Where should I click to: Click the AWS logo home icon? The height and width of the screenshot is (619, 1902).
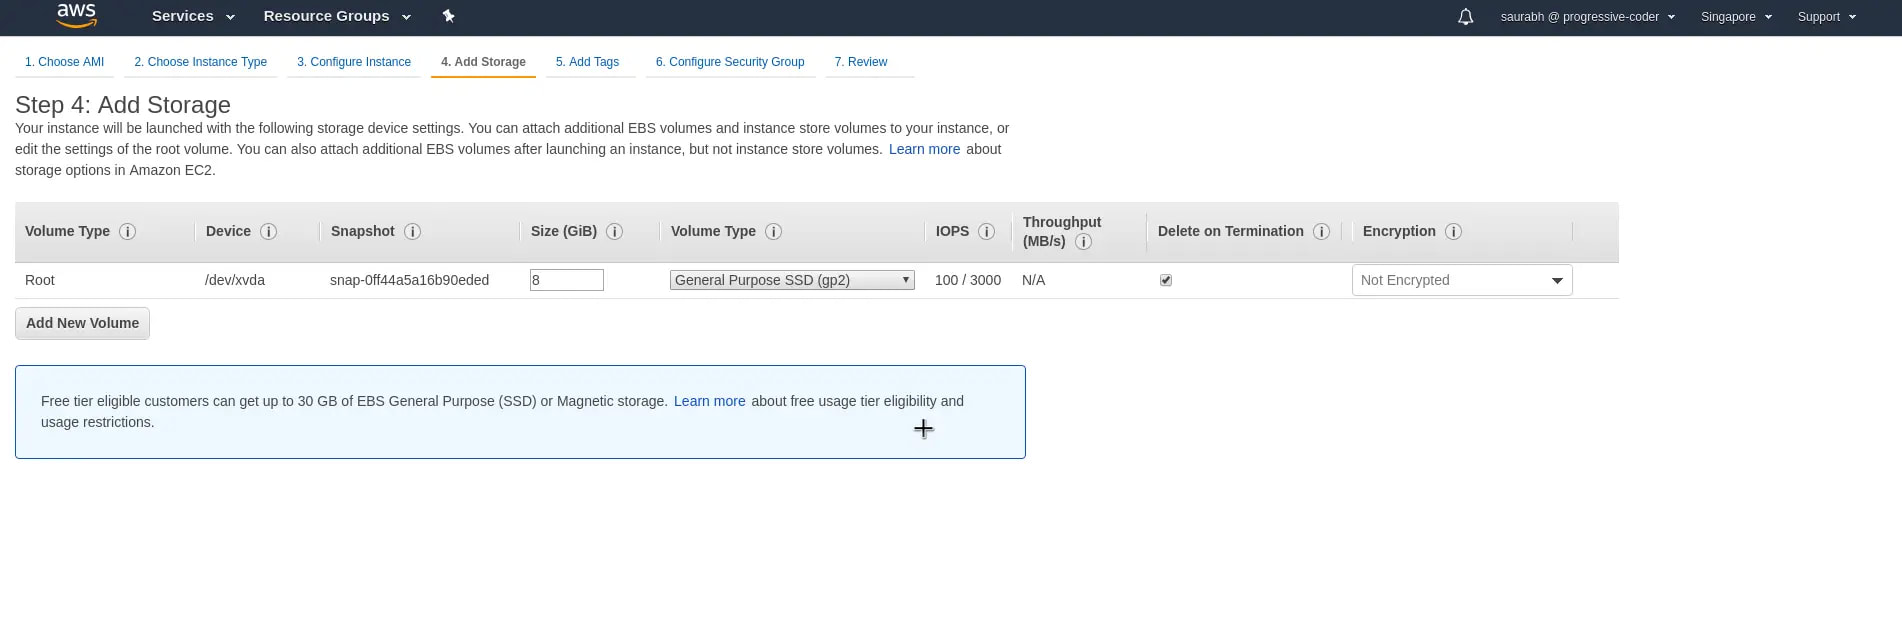pos(76,15)
